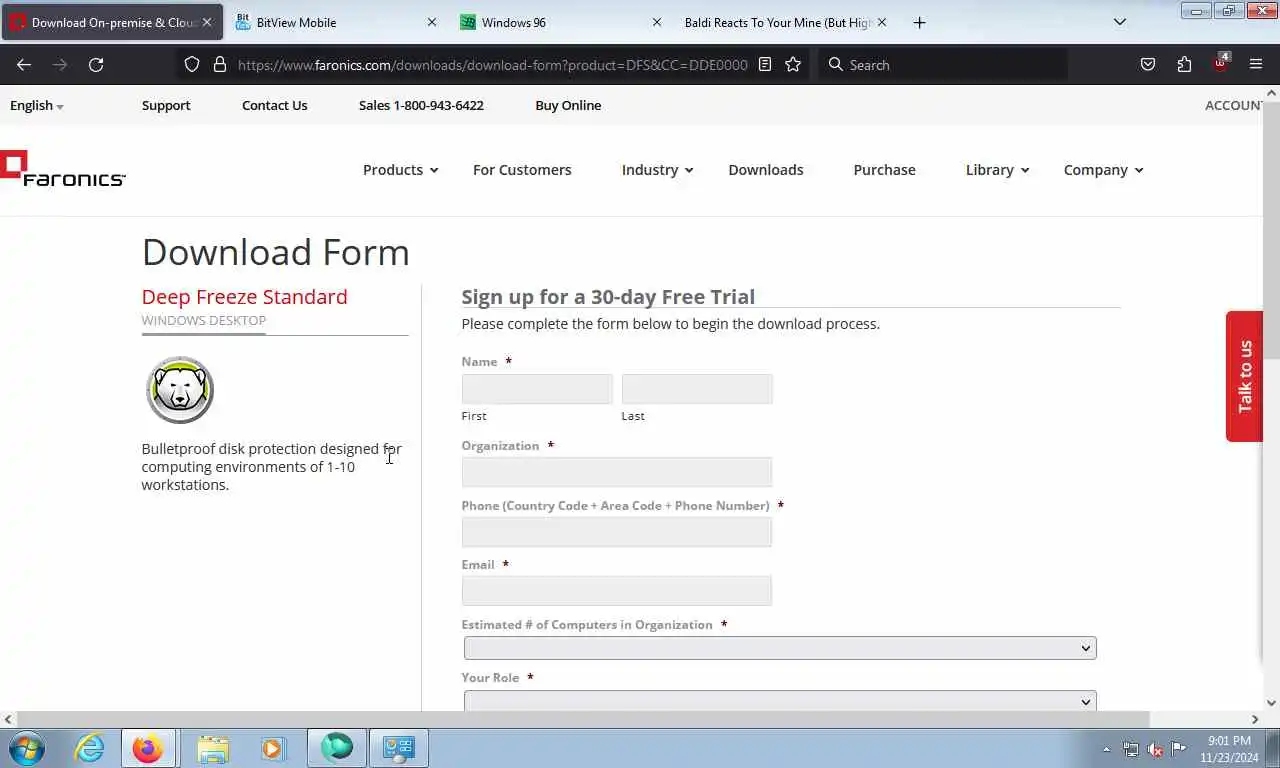Click the green round taskbar app icon
1280x768 pixels.
337,748
